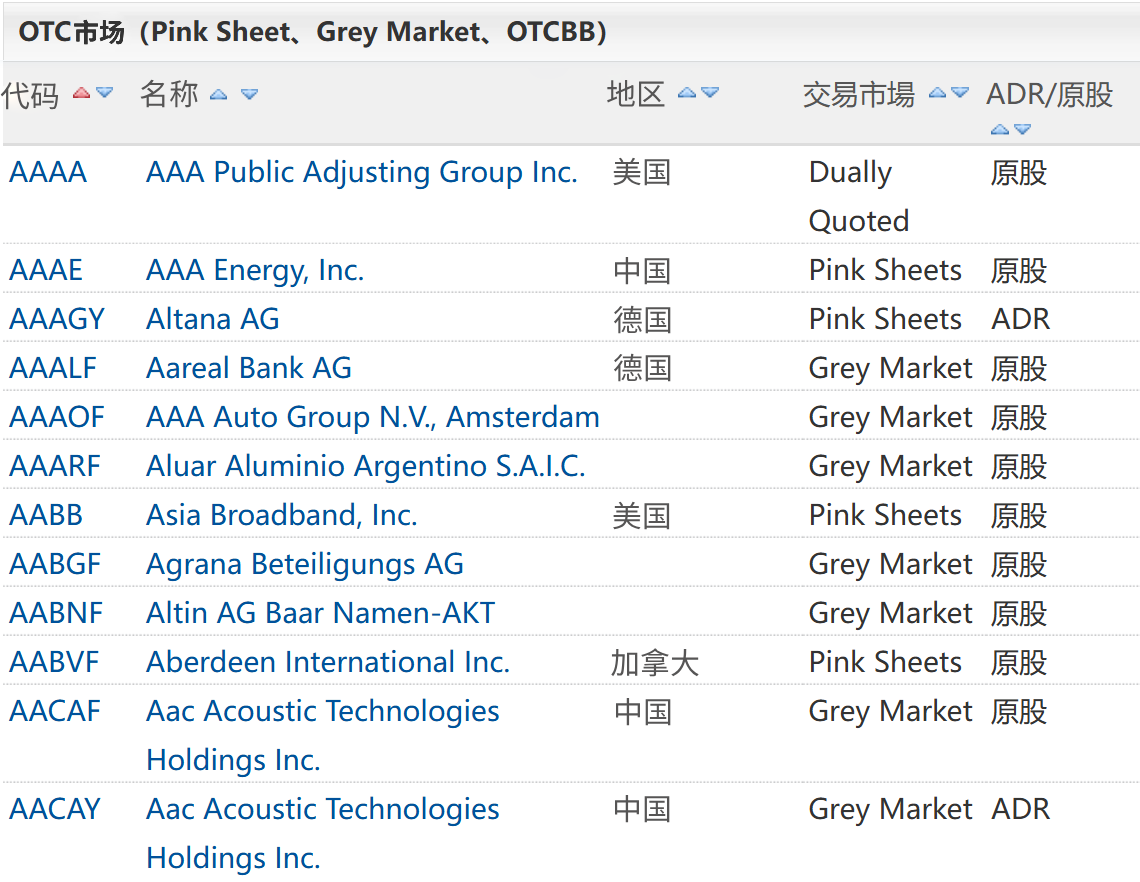Viewport: 1140px width, 882px height.
Task: Sort 交易市場 column descending arrow
Action: (x=960, y=93)
